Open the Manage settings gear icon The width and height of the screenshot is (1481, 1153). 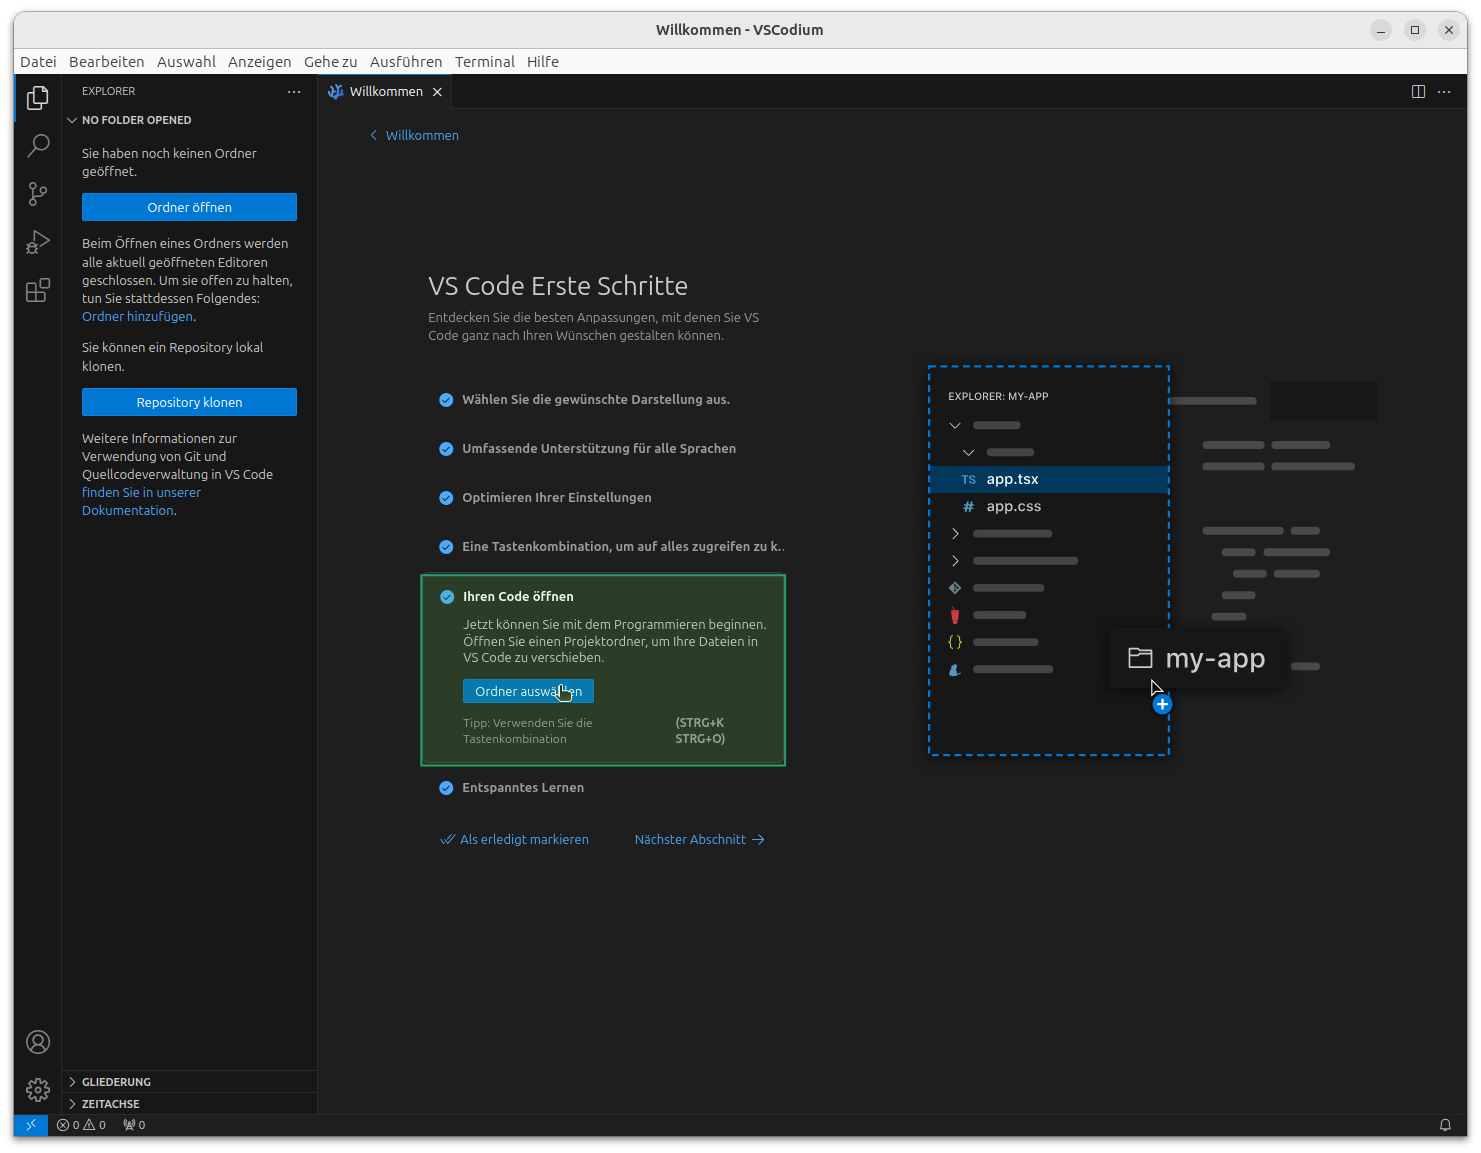[x=38, y=1089]
